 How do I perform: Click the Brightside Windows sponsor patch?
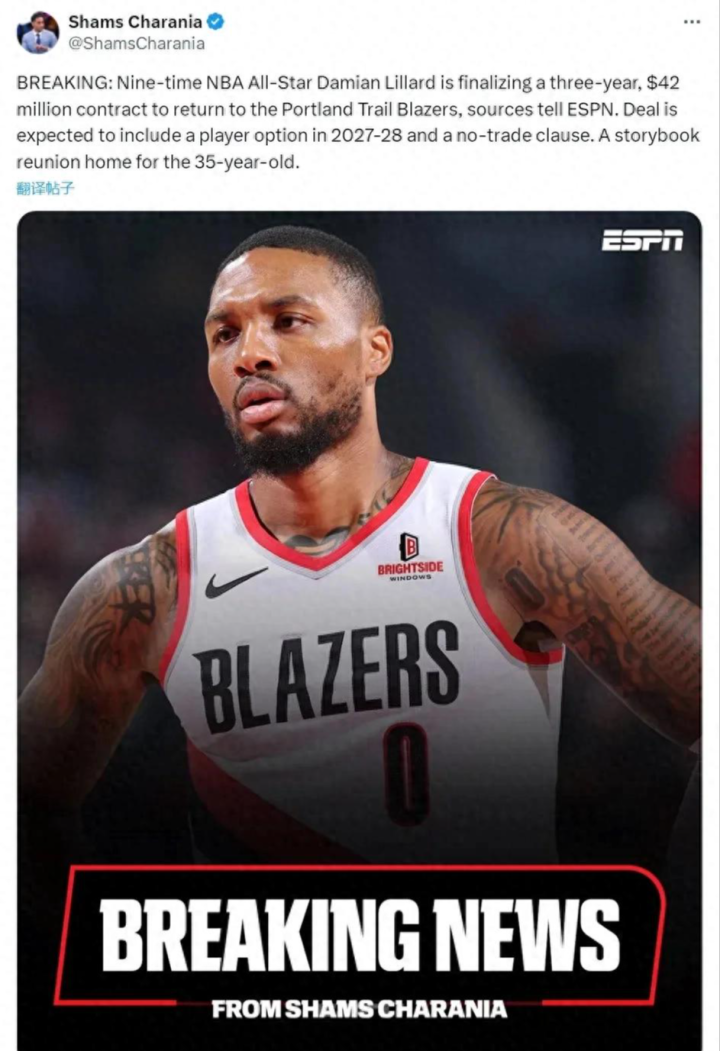click(410, 556)
